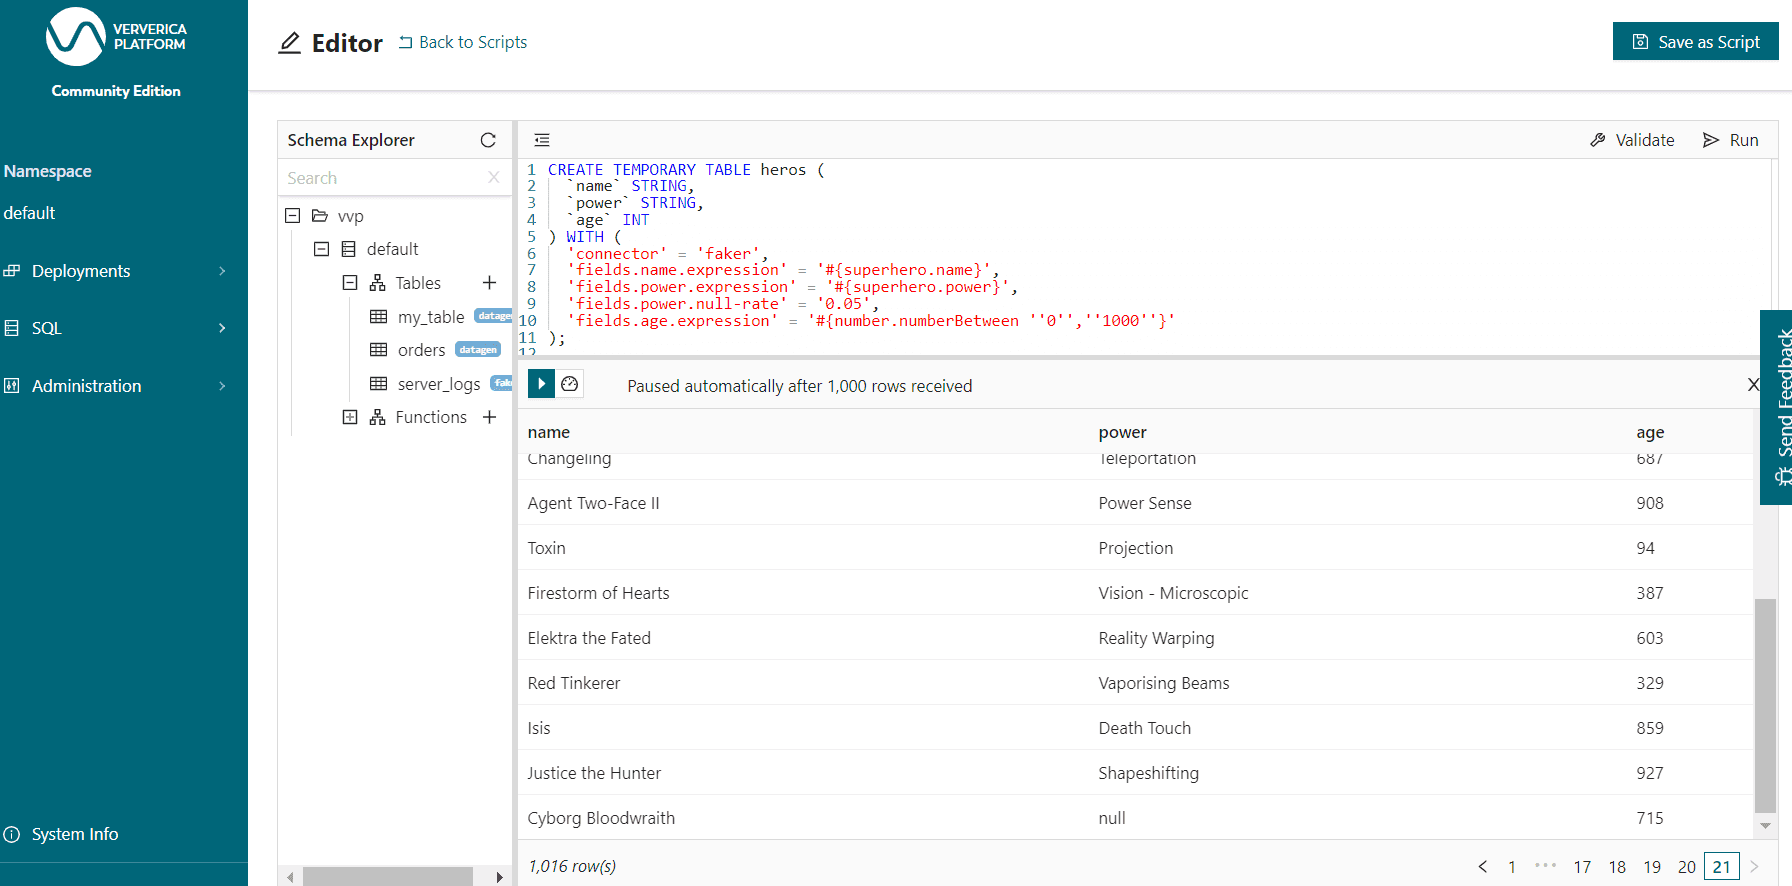Select the server_logs tree item
Viewport: 1792px width, 886px height.
[439, 384]
